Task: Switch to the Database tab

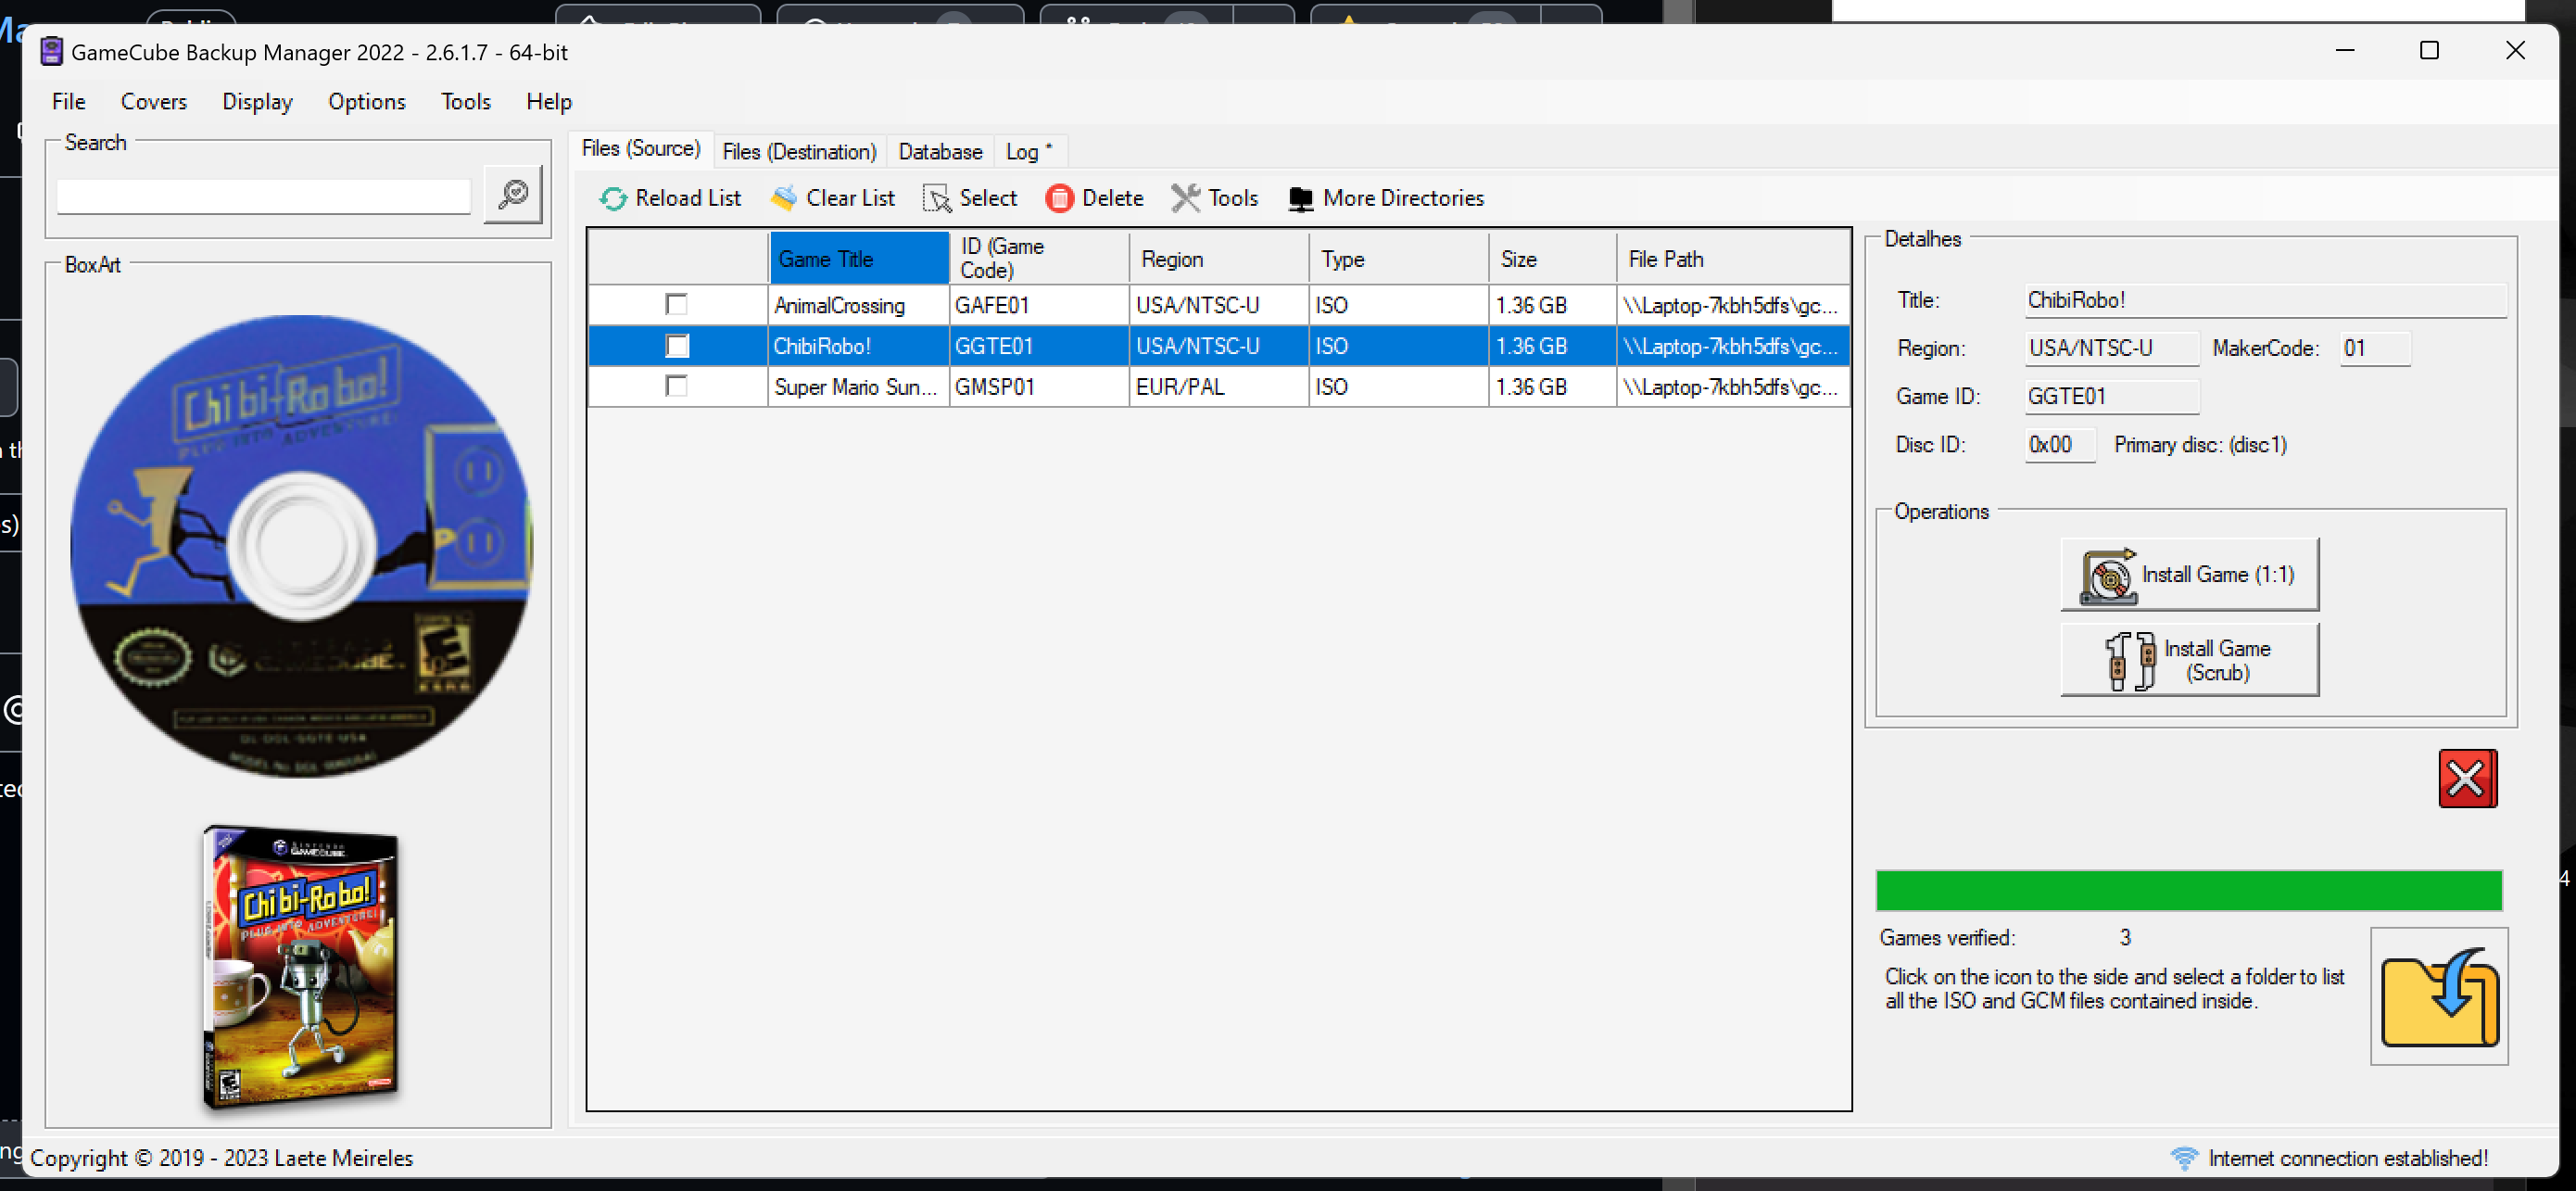Action: click(x=939, y=151)
